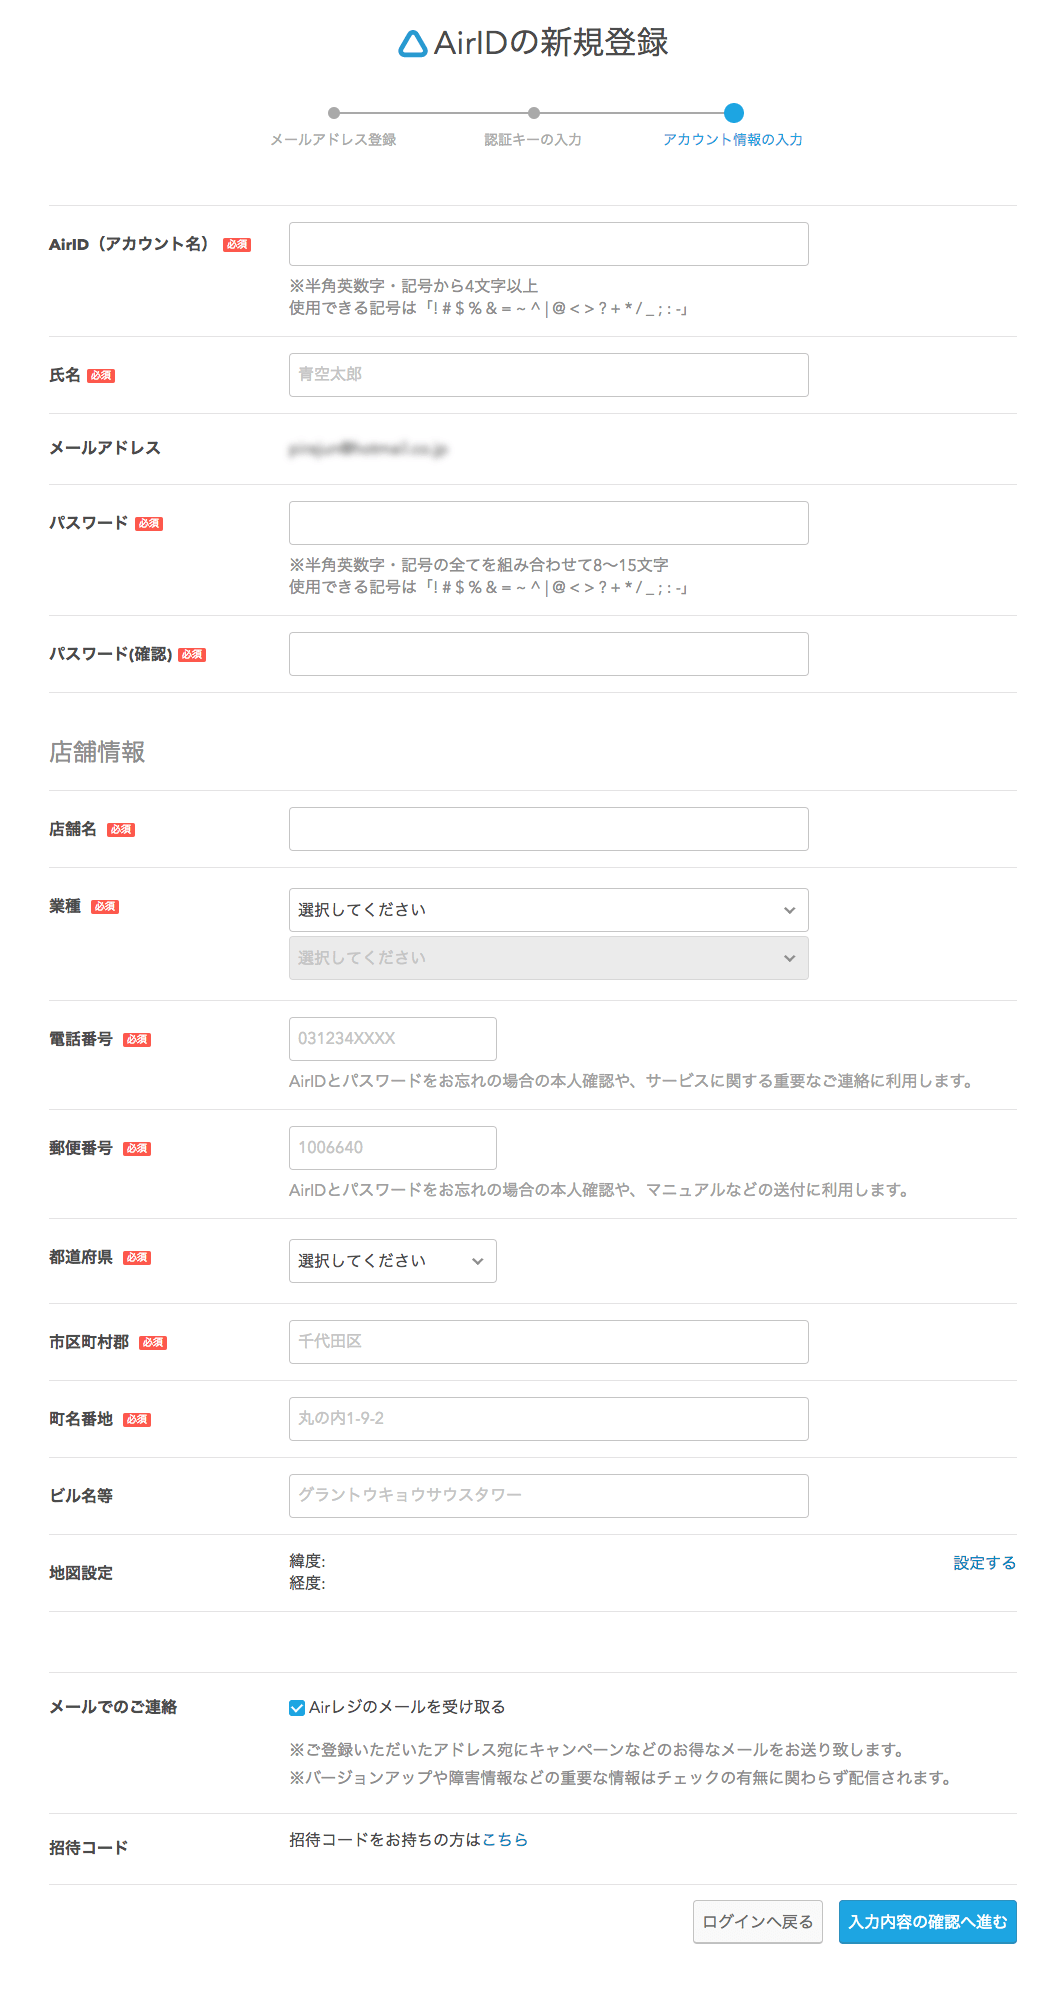Click the blurred email address text
The width and height of the screenshot is (1057, 1990).
coord(368,449)
